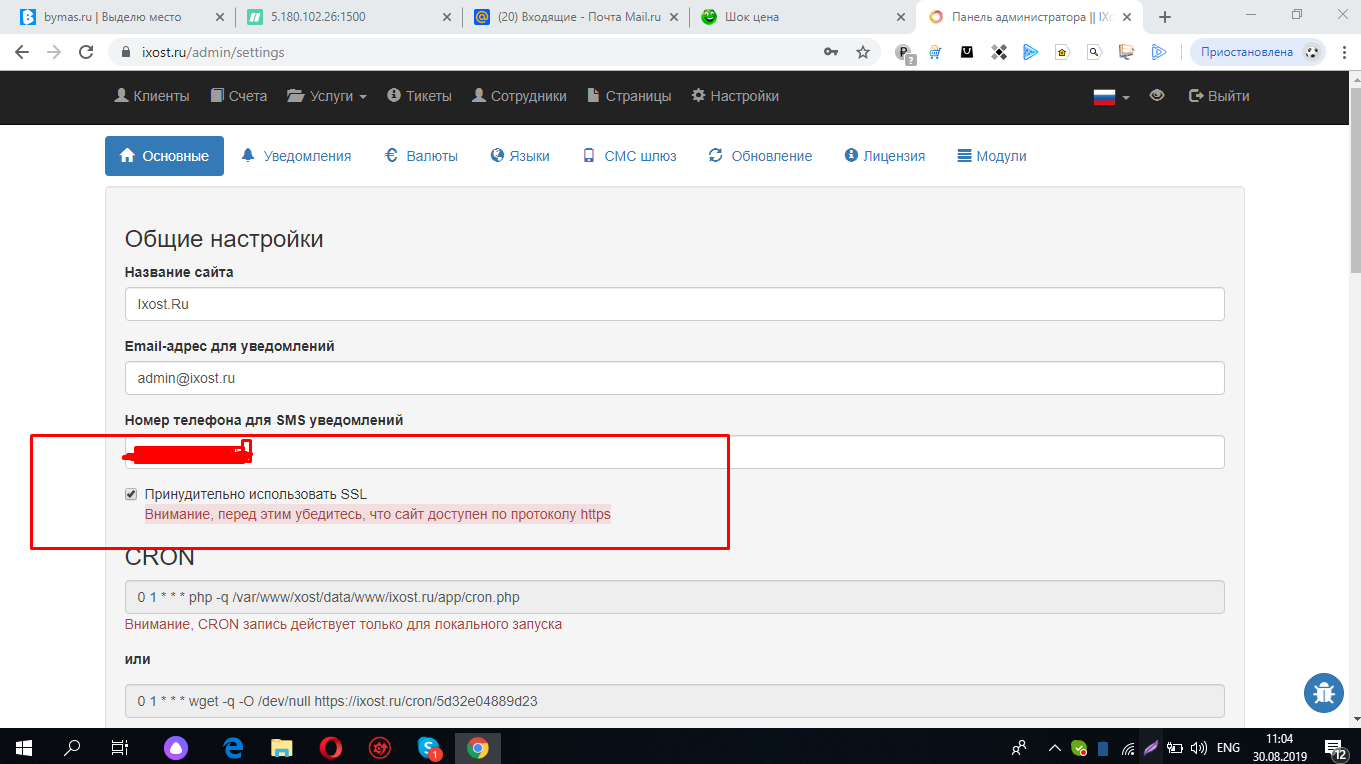Open Edge browser from taskbar
Viewport: 1361px width, 764px height.
point(234,747)
